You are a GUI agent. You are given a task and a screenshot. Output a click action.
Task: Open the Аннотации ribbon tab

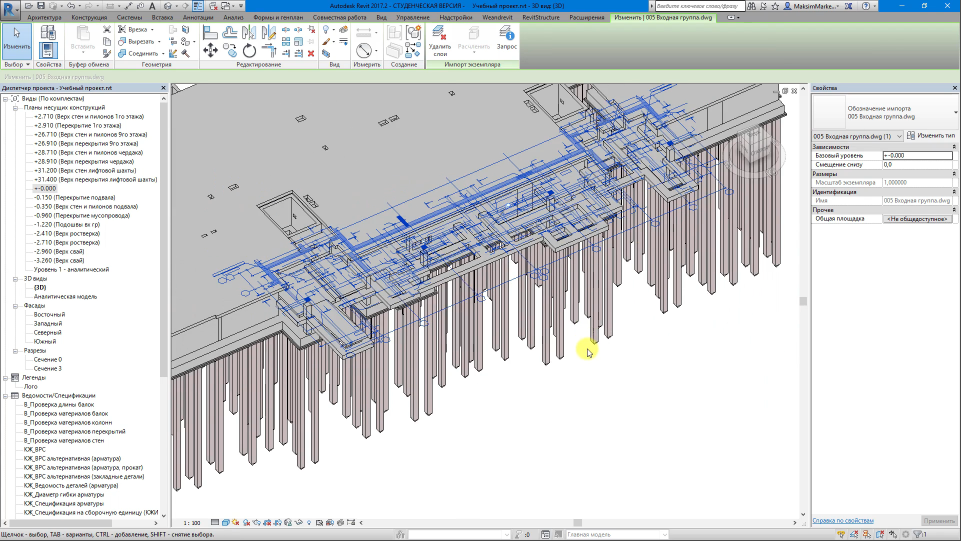198,18
